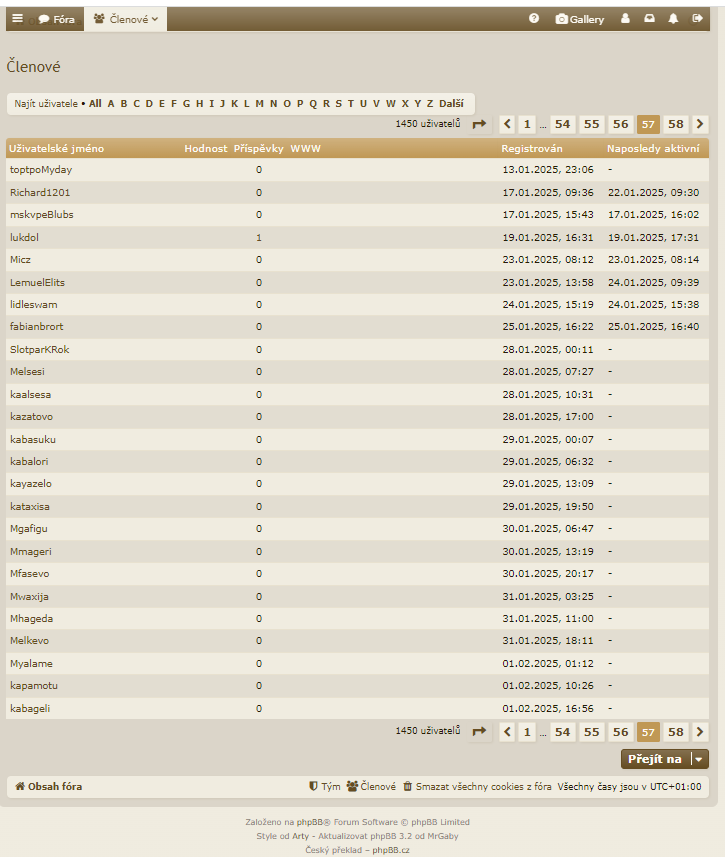Open user profile of Richard1201
This screenshot has height=857, width=725.
click(40, 192)
